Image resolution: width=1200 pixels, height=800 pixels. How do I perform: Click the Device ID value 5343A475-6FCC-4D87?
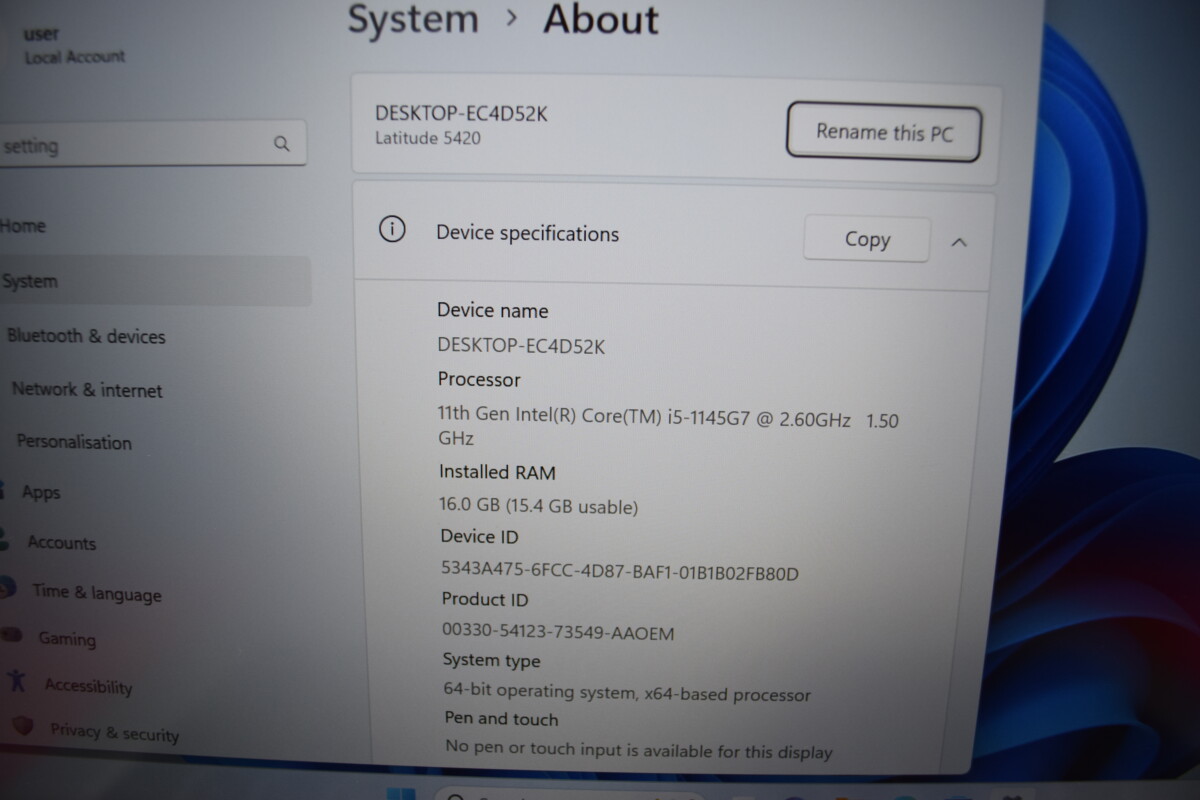click(620, 572)
